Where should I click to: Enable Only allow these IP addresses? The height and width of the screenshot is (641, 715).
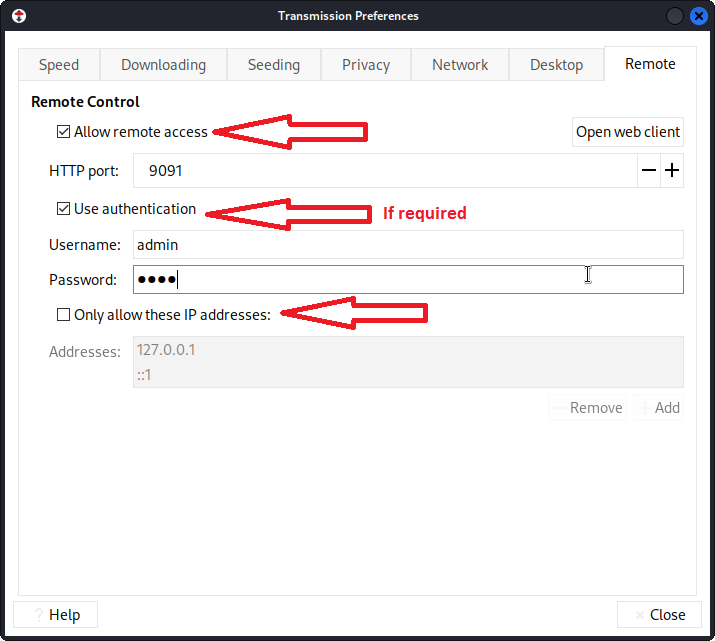click(64, 315)
